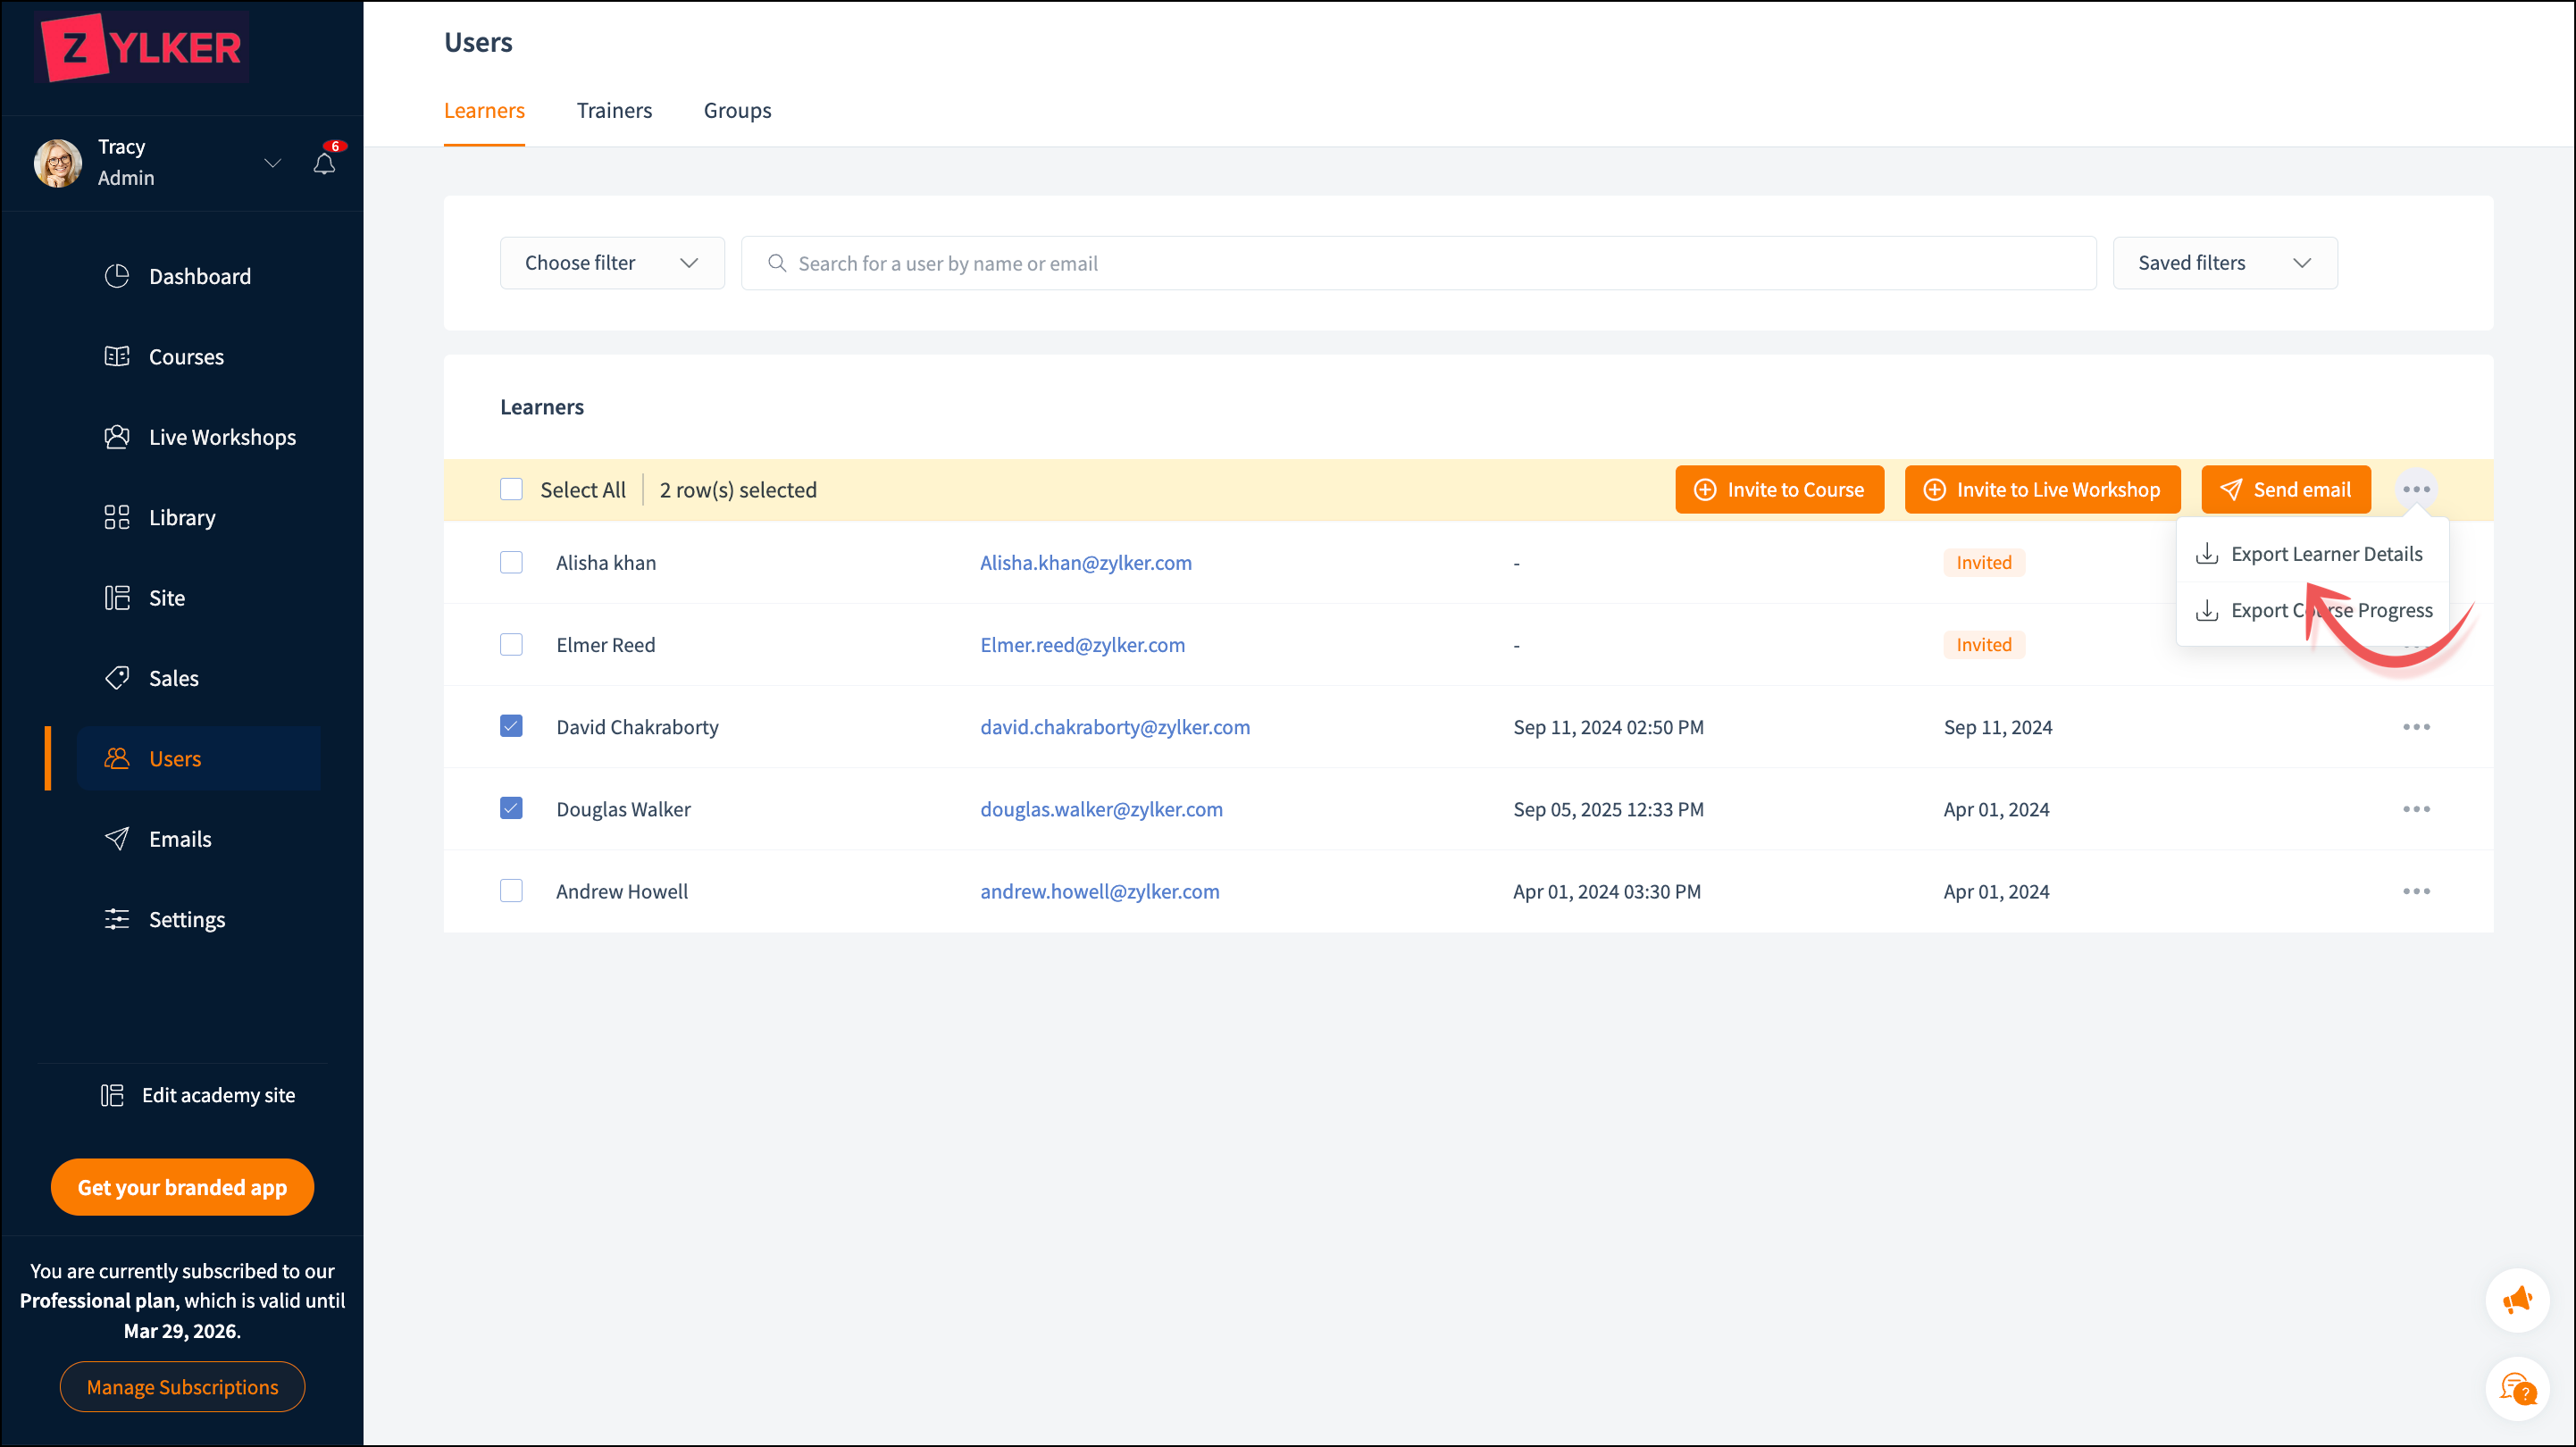Viewport: 2576px width, 1447px height.
Task: Click the user search input field
Action: pyautogui.click(x=1418, y=263)
